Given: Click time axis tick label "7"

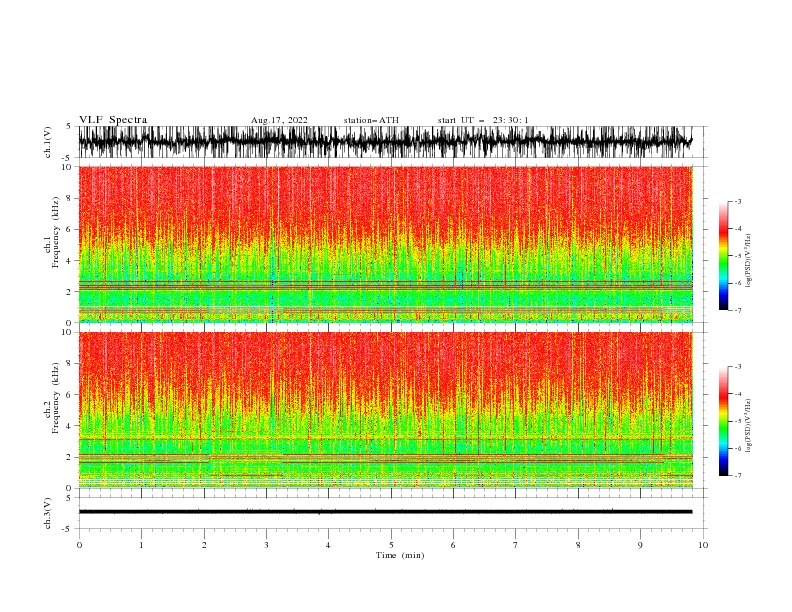Looking at the screenshot, I should tap(515, 545).
